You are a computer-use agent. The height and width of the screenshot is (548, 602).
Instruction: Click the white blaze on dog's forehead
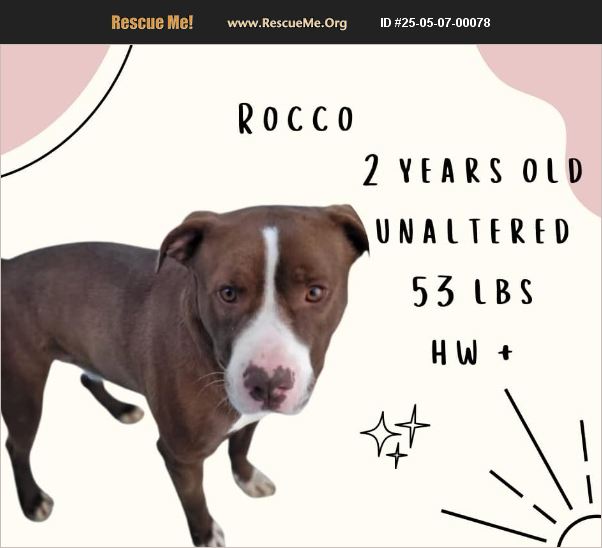tap(270, 265)
